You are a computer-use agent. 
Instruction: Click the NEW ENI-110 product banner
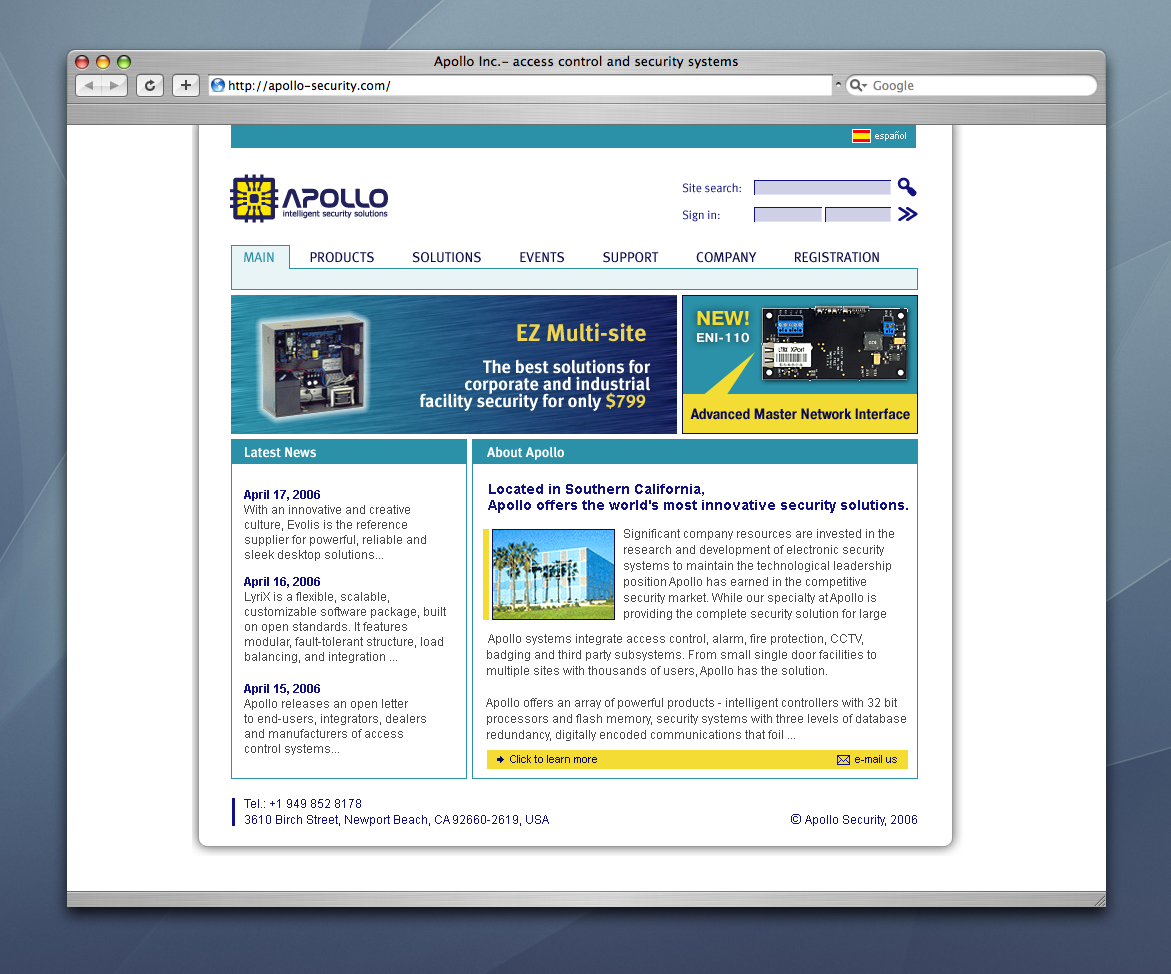coord(800,365)
